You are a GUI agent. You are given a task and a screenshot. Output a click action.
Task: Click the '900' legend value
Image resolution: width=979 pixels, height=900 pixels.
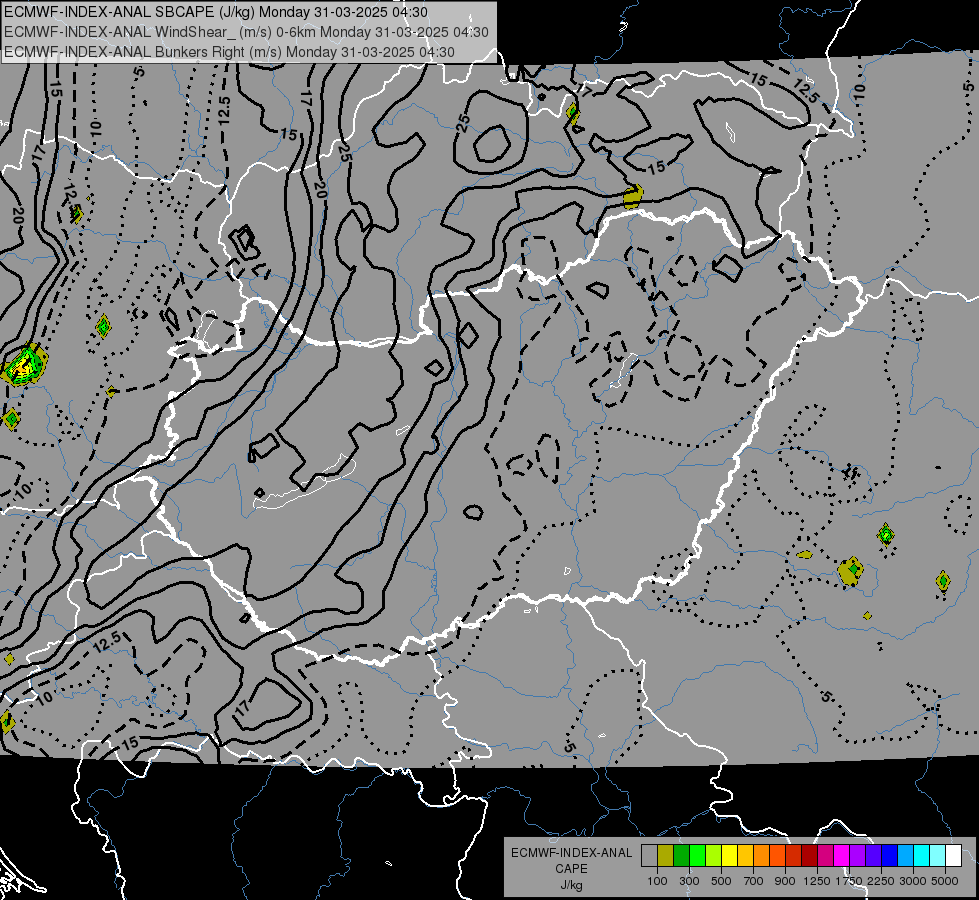point(785,881)
